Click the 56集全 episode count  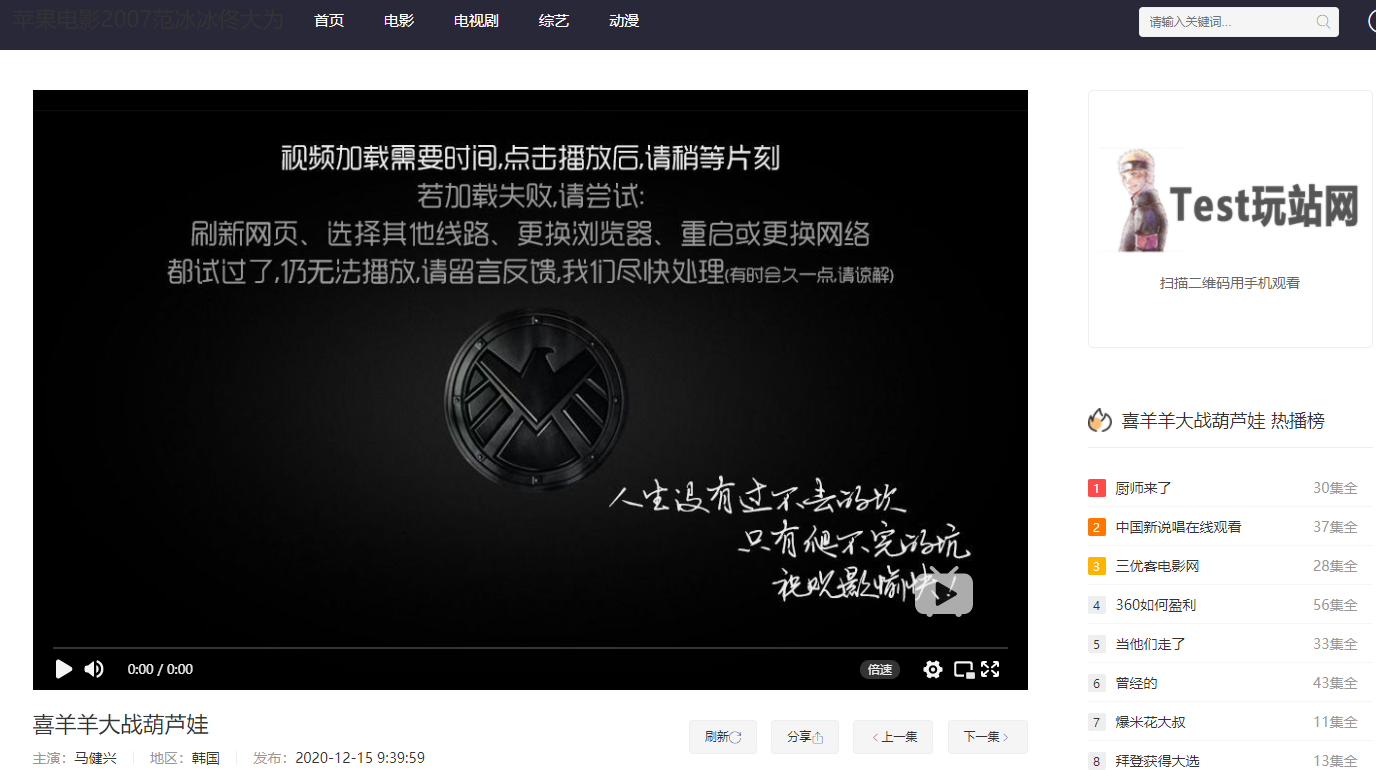[1335, 605]
